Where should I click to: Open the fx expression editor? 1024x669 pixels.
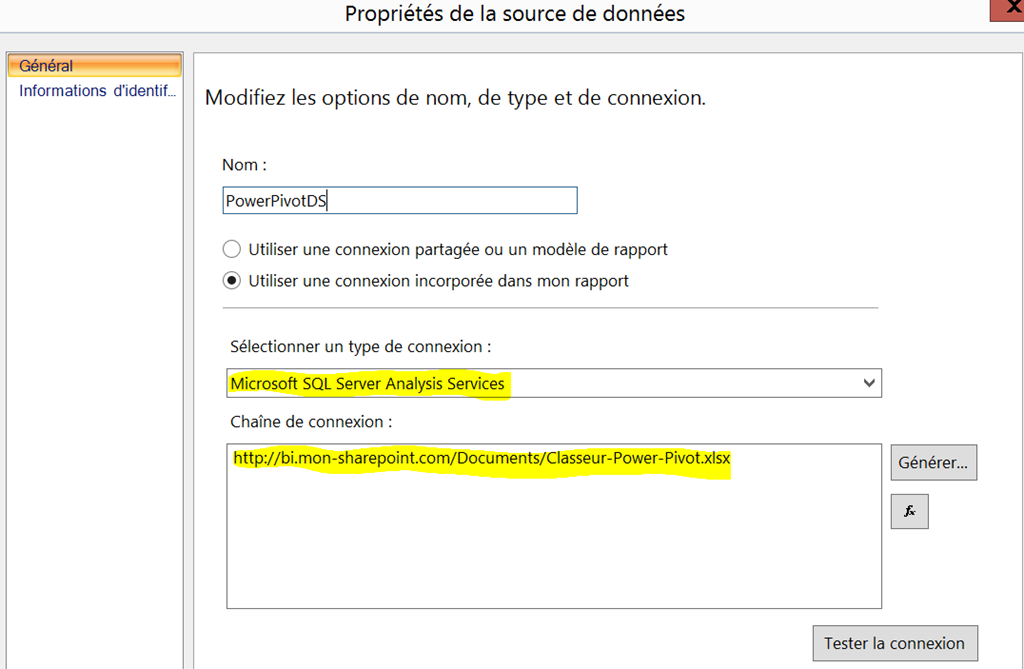coord(909,511)
